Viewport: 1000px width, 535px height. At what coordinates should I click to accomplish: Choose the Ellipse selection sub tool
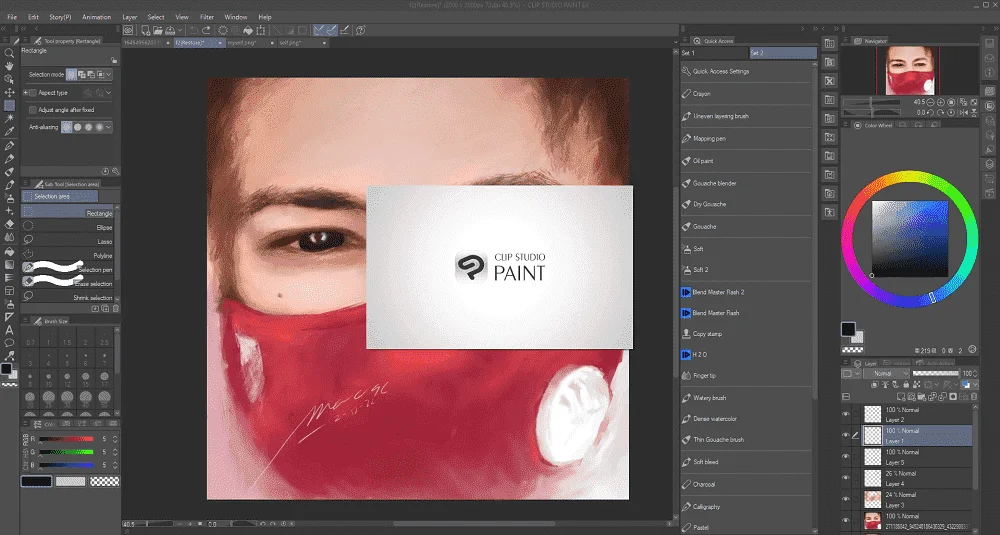point(68,227)
